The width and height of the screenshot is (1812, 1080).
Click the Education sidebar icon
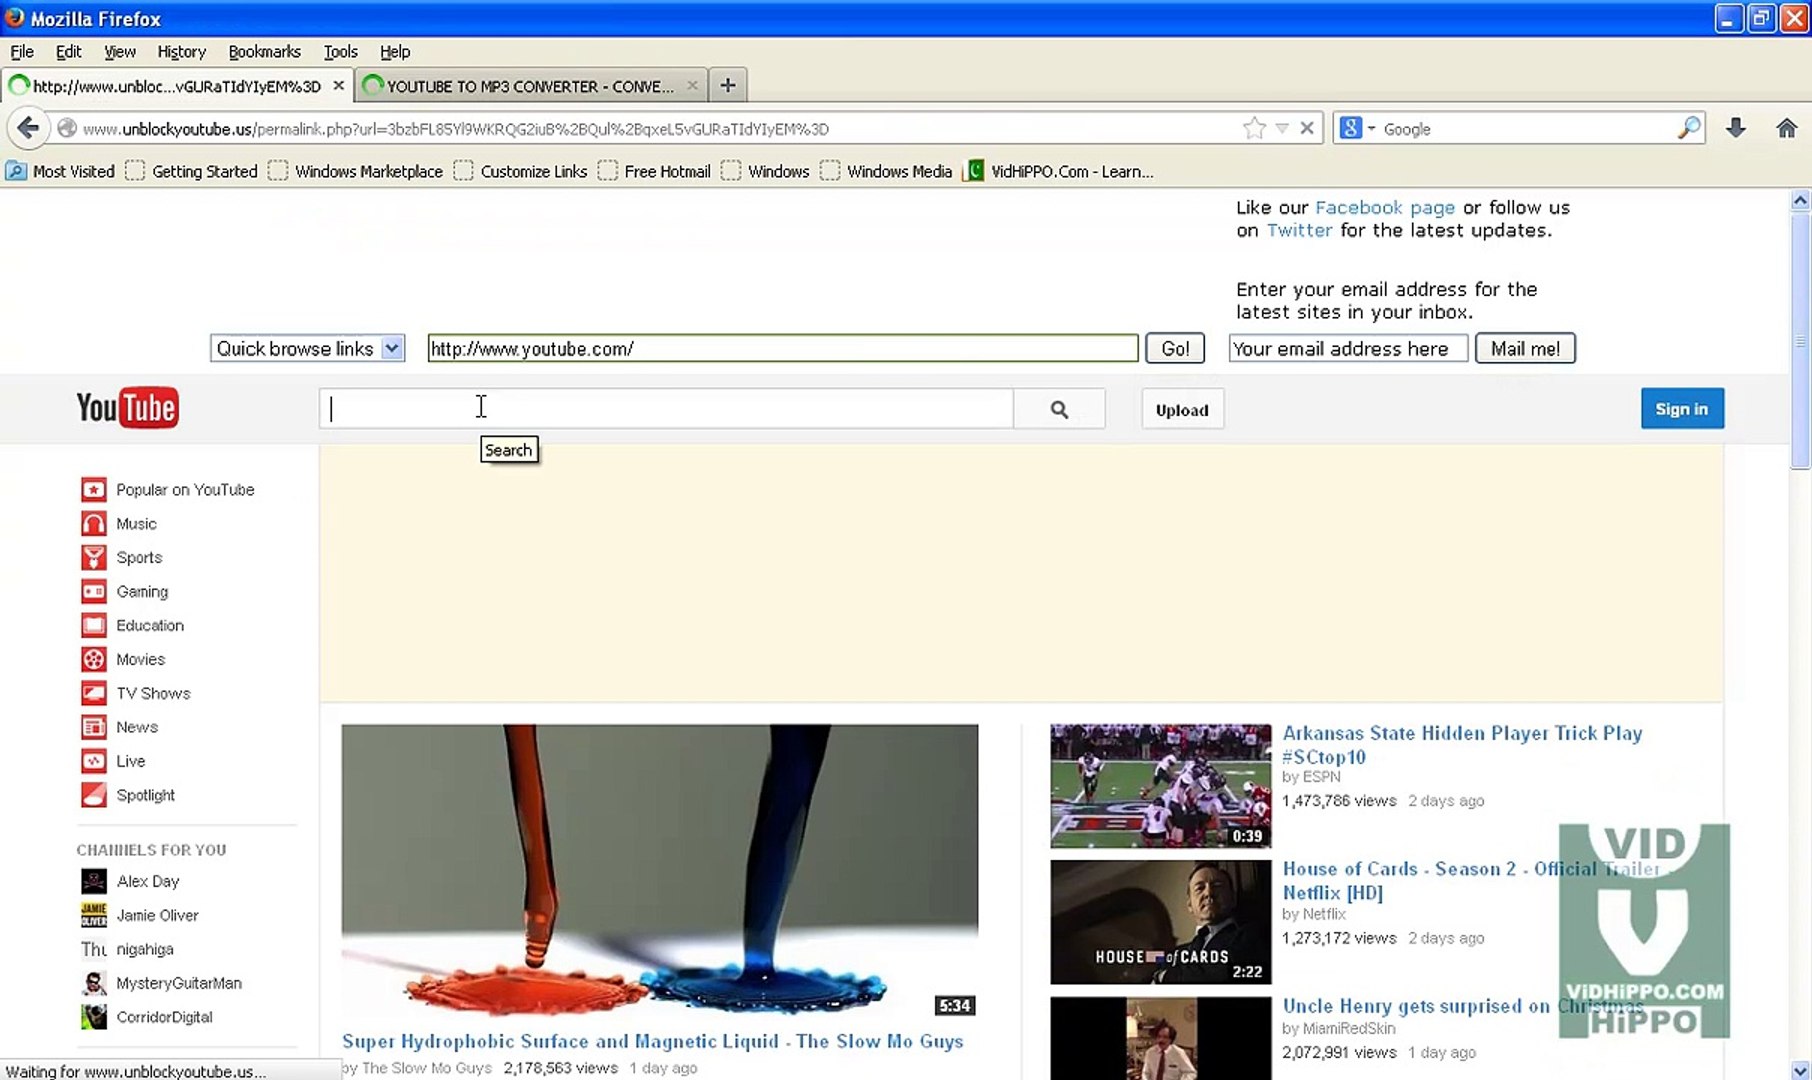(x=93, y=625)
